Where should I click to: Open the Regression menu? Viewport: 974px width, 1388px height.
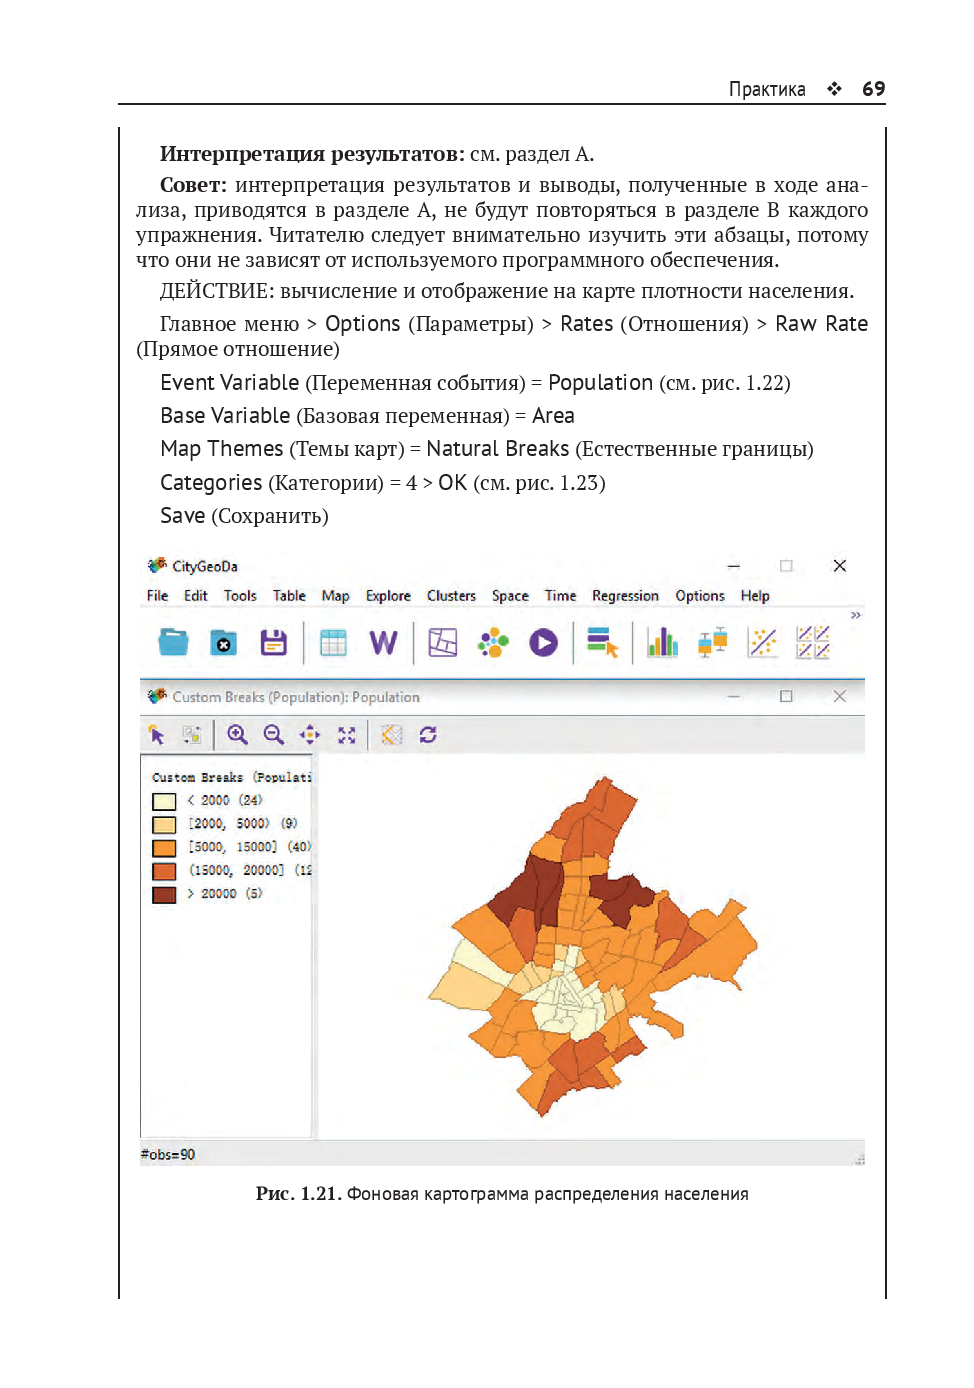point(625,596)
